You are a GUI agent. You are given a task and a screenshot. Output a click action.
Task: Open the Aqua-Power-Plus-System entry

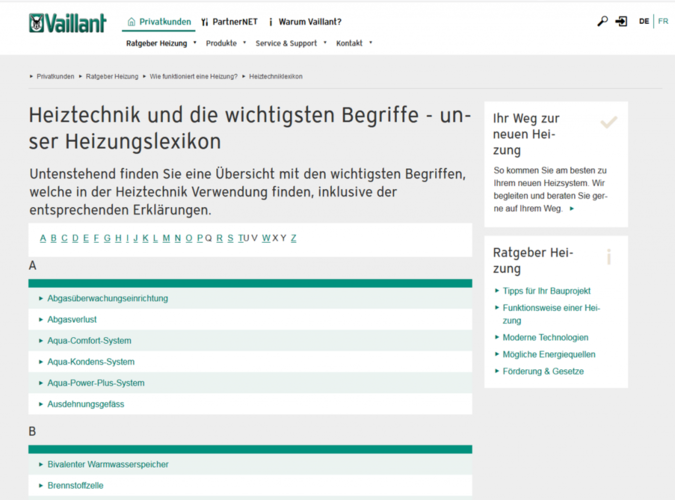click(x=250, y=383)
